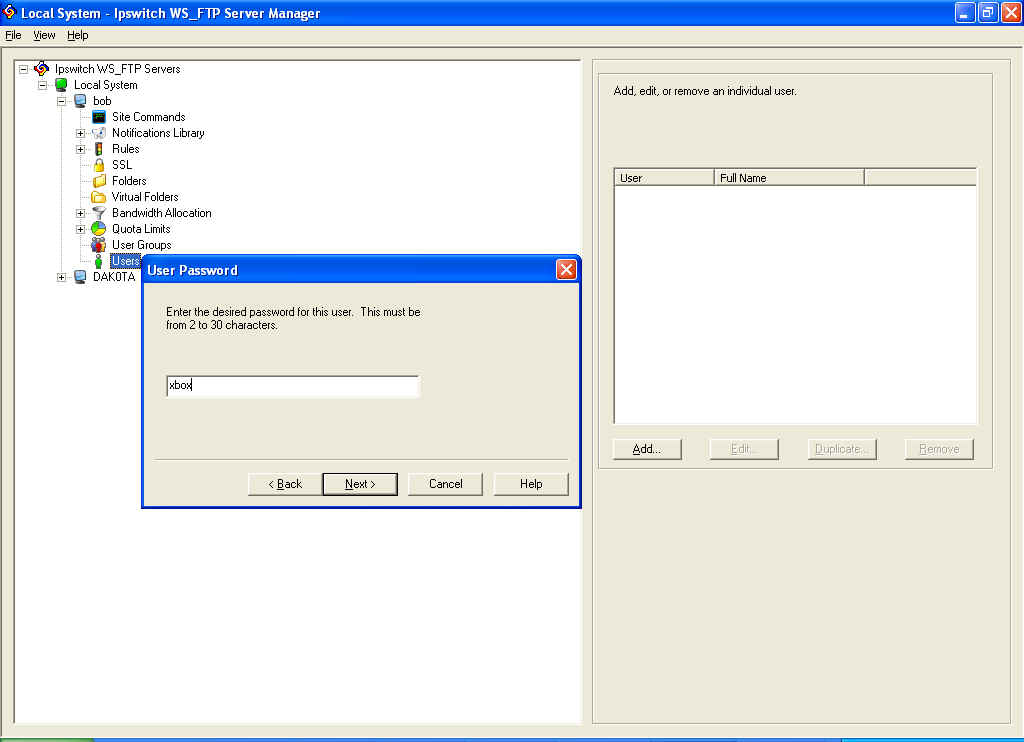Click the Ipswitch WS_FTP Servers root icon
Viewport: 1024px width, 742px height.
41,69
